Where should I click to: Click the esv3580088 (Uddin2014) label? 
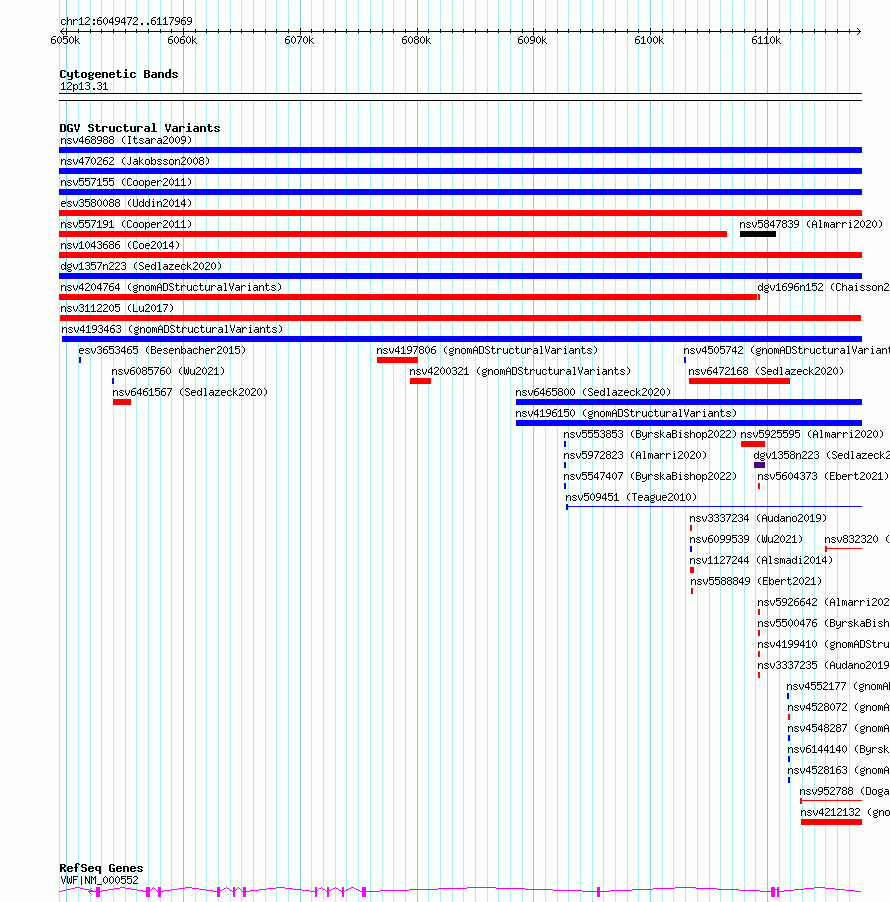[x=126, y=203]
